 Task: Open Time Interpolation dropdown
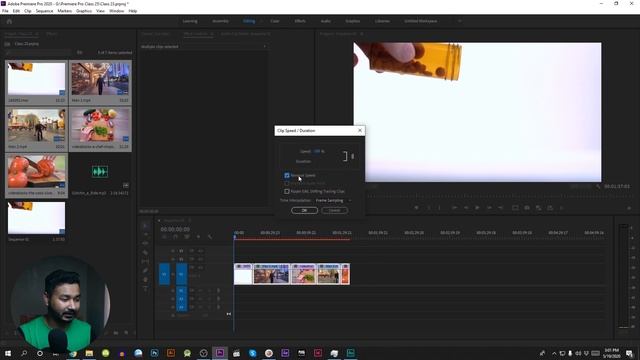(x=333, y=200)
